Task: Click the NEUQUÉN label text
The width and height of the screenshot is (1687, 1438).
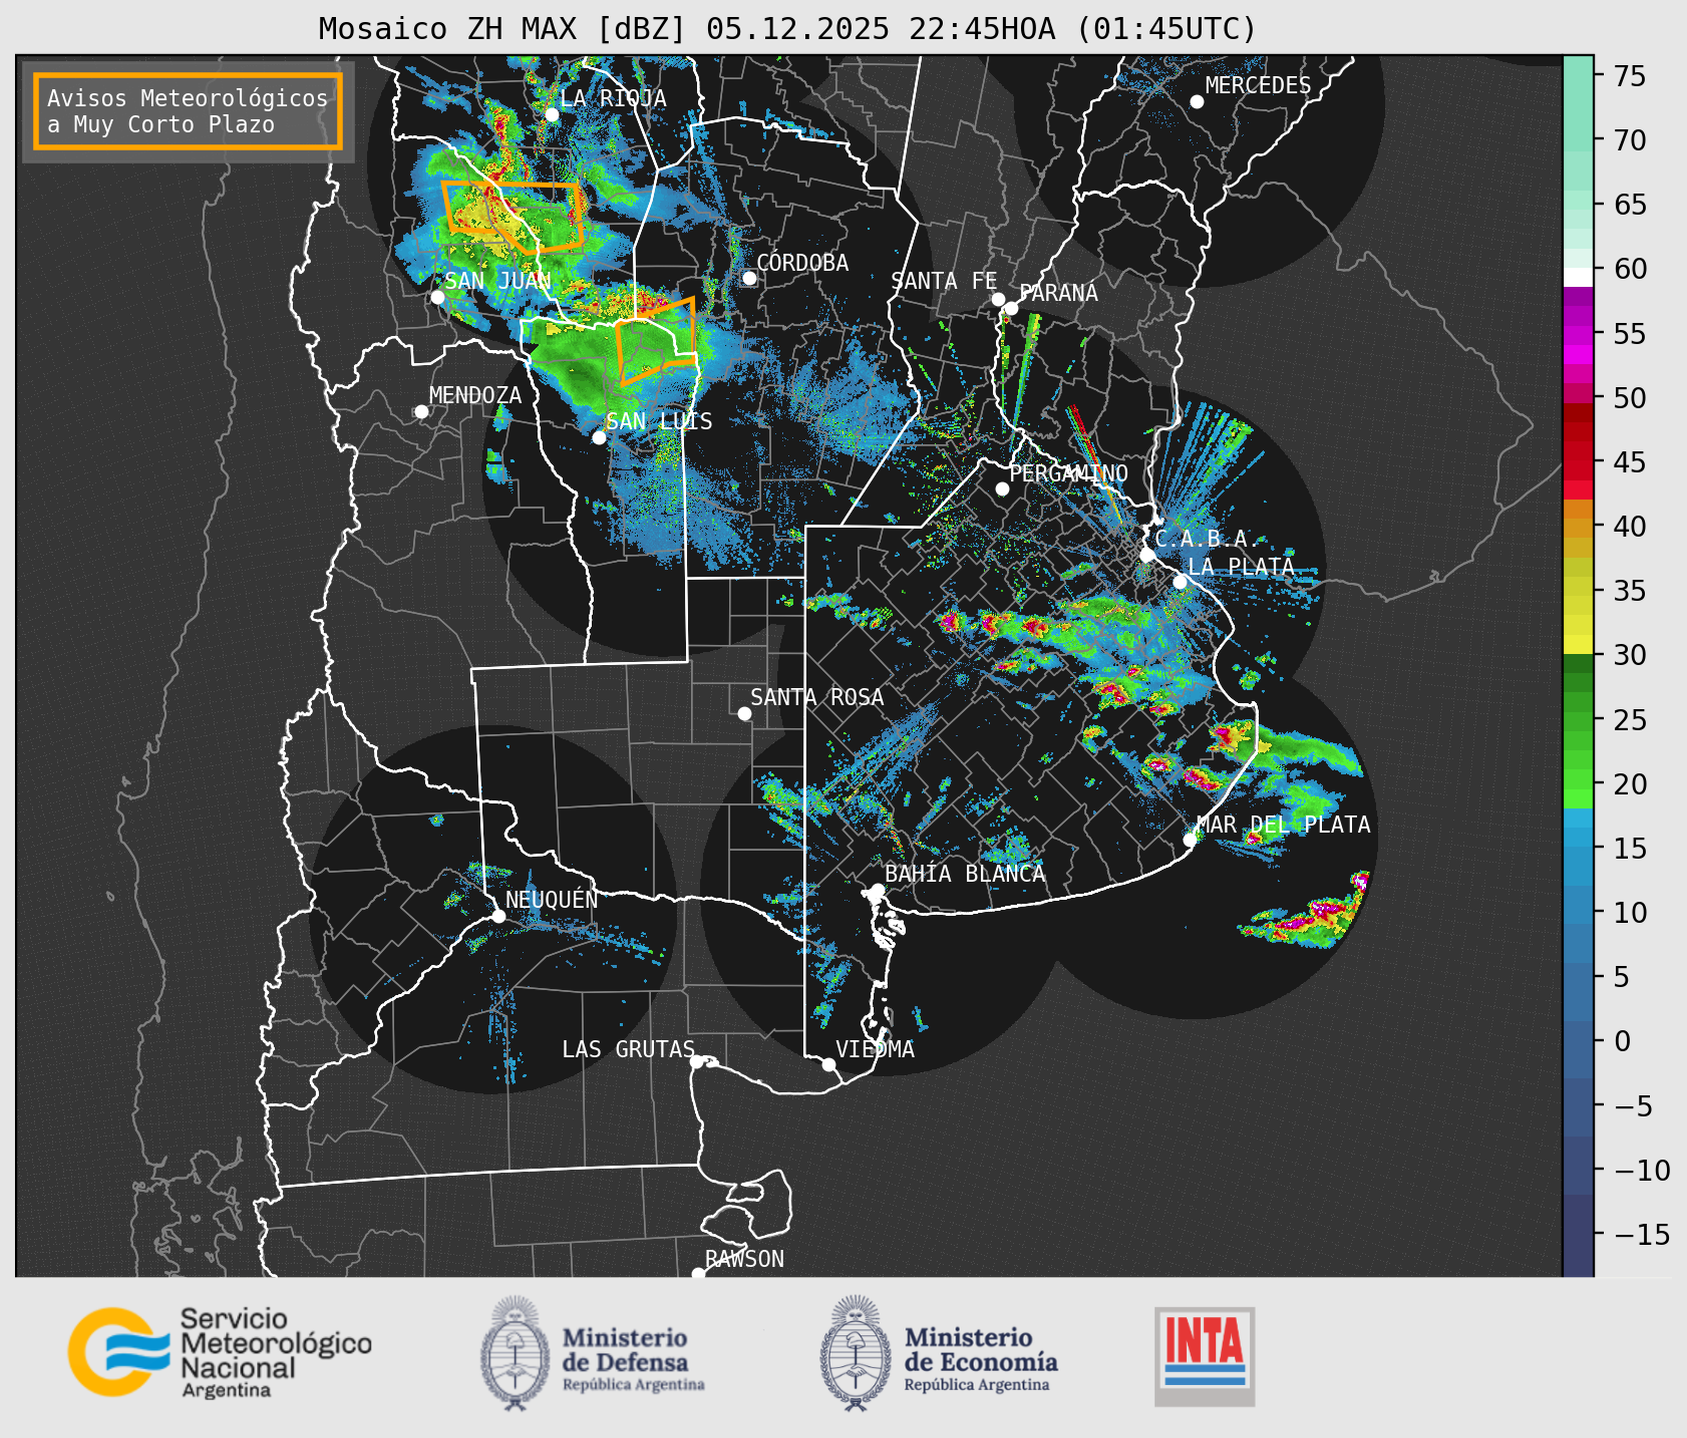Action: click(x=551, y=900)
